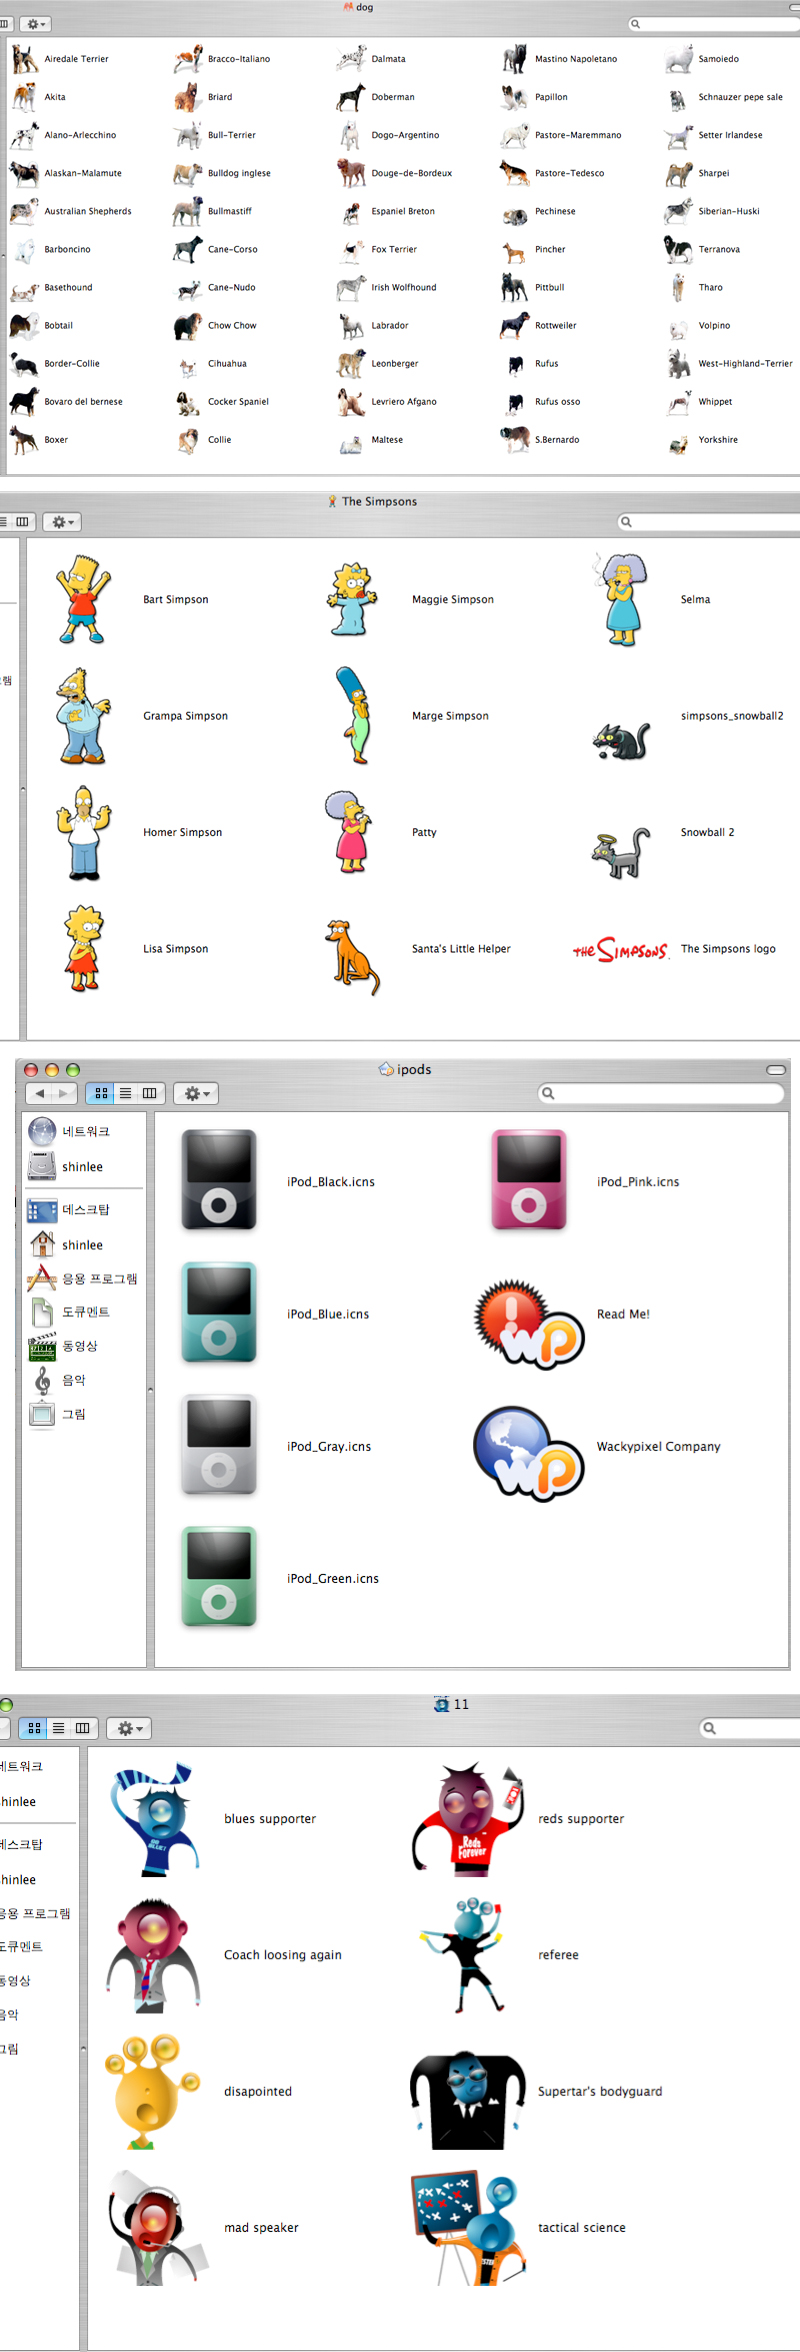Switch to column view in ipods window
This screenshot has height=2352, width=800.
(x=149, y=1093)
